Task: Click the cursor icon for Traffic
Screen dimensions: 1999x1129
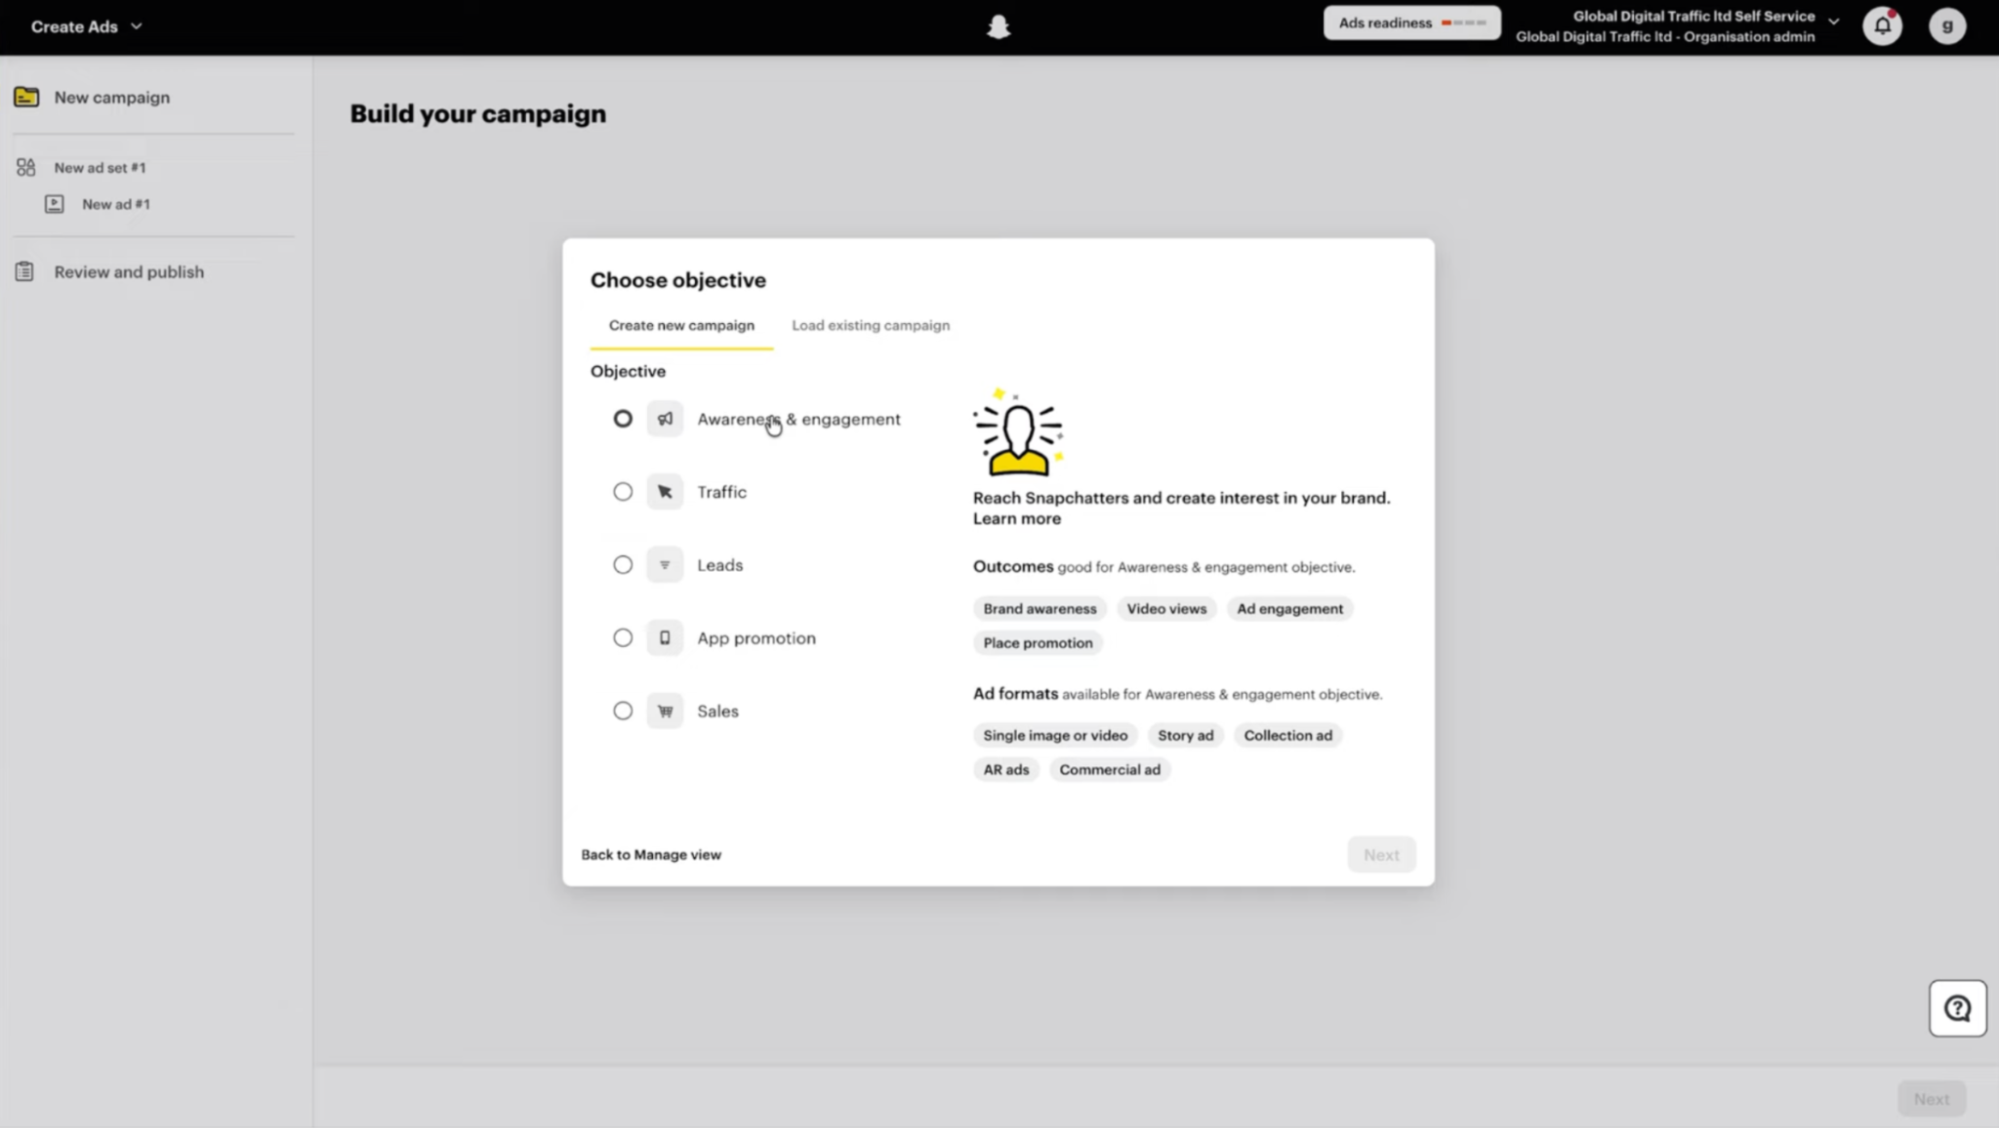Action: click(664, 492)
